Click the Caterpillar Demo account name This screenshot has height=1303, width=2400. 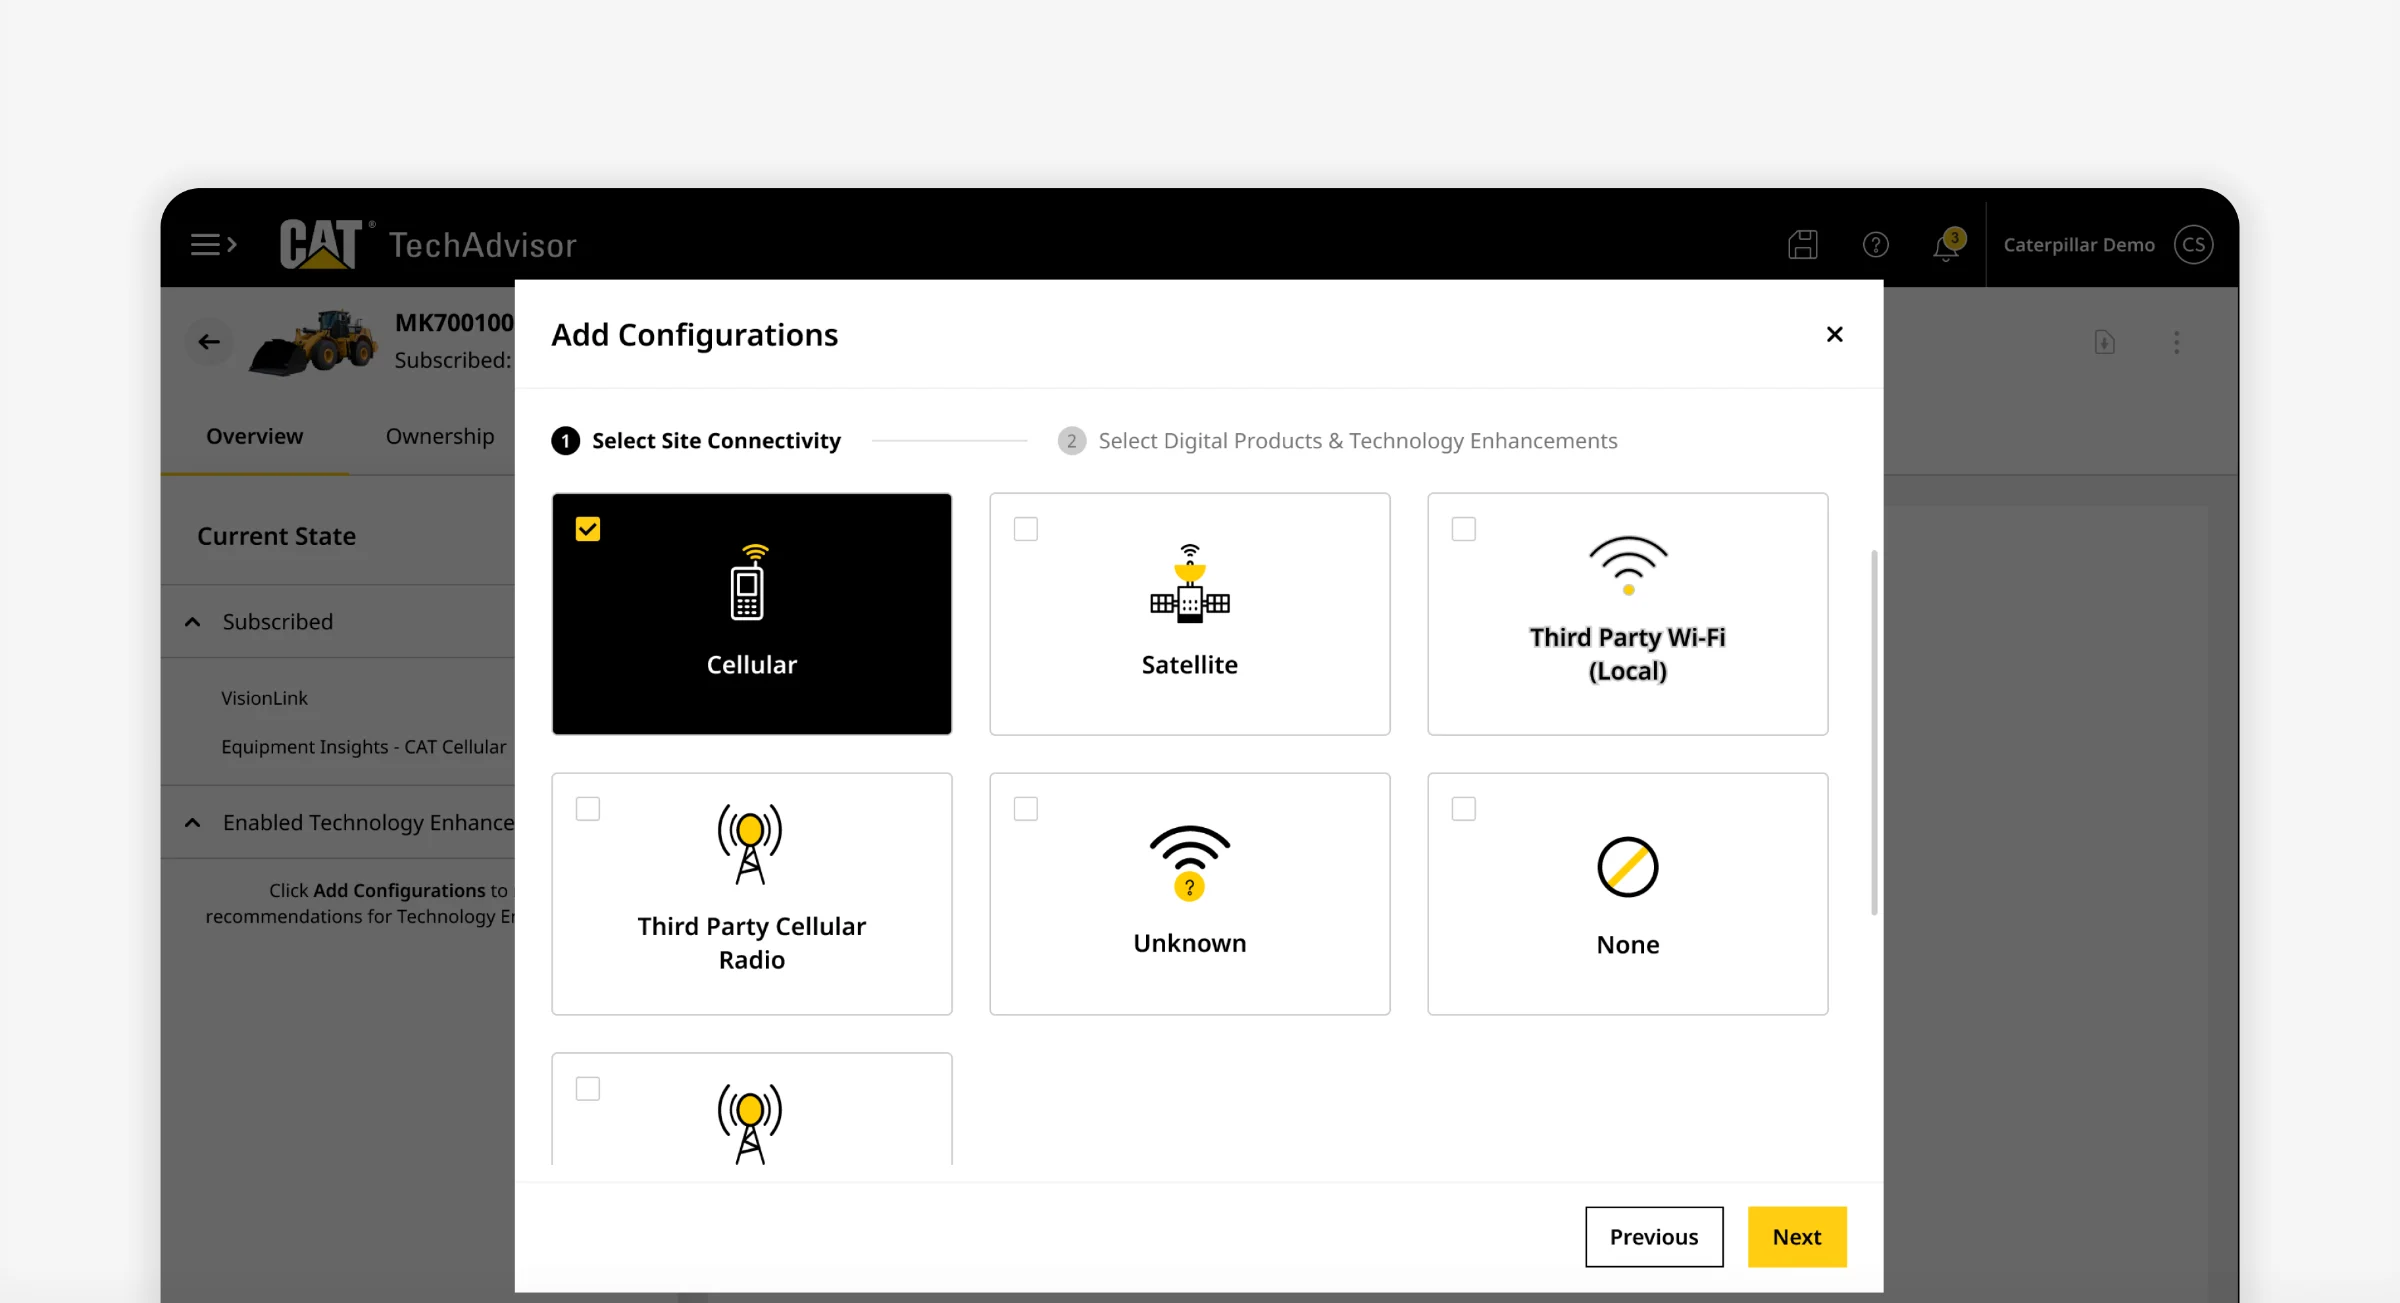tap(2079, 245)
